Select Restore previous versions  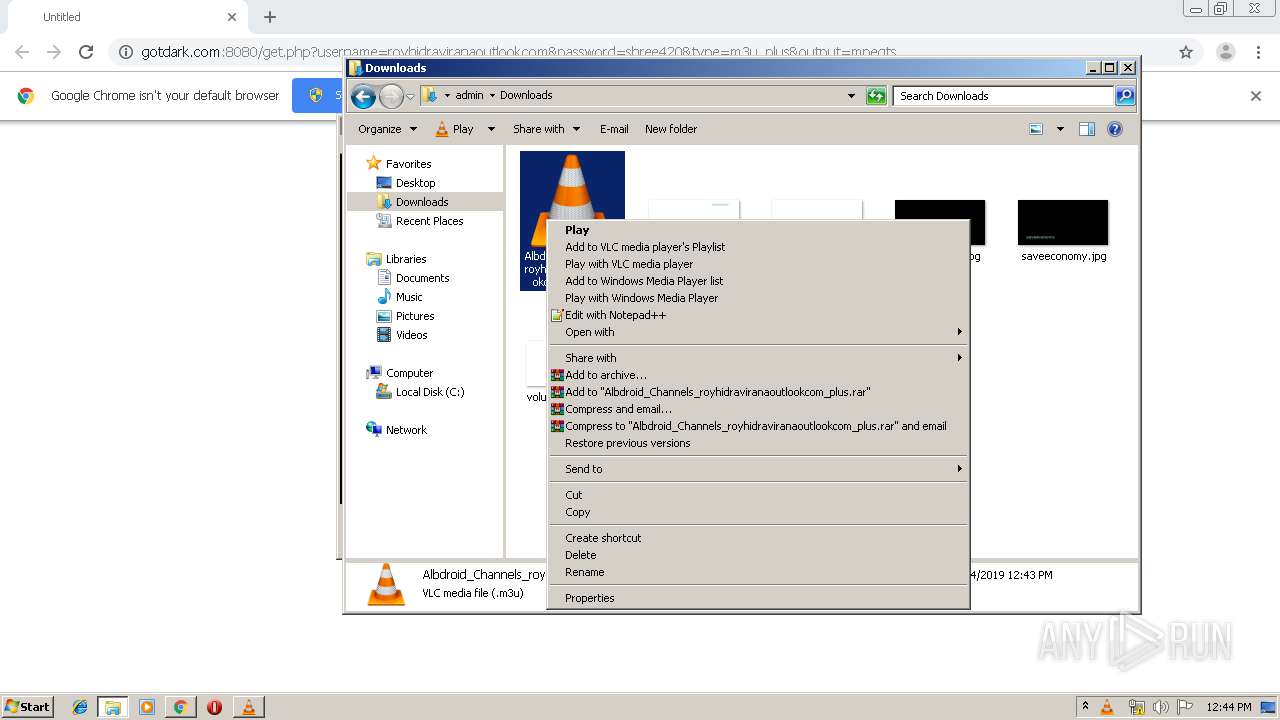click(x=757, y=443)
